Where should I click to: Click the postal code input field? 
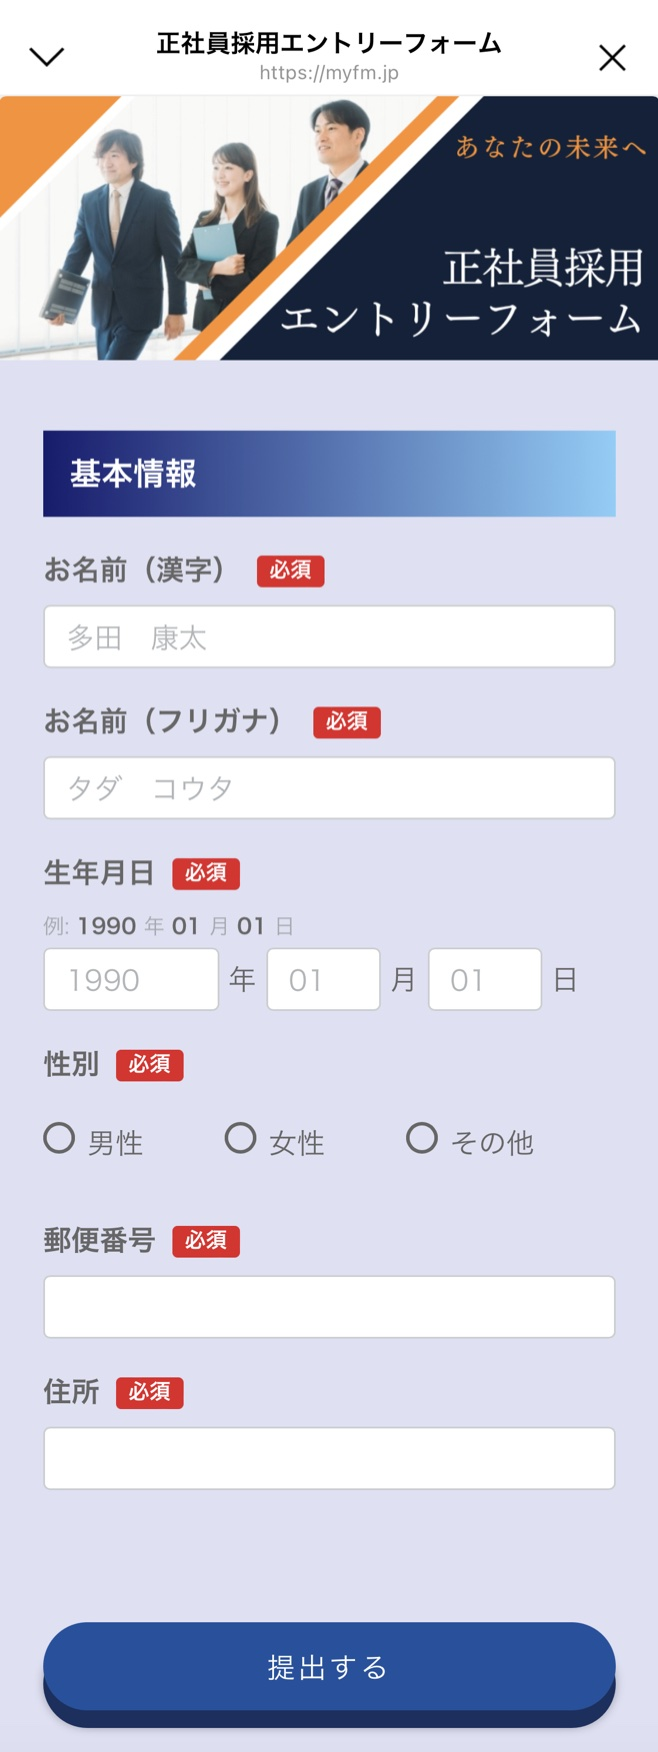[329, 1307]
